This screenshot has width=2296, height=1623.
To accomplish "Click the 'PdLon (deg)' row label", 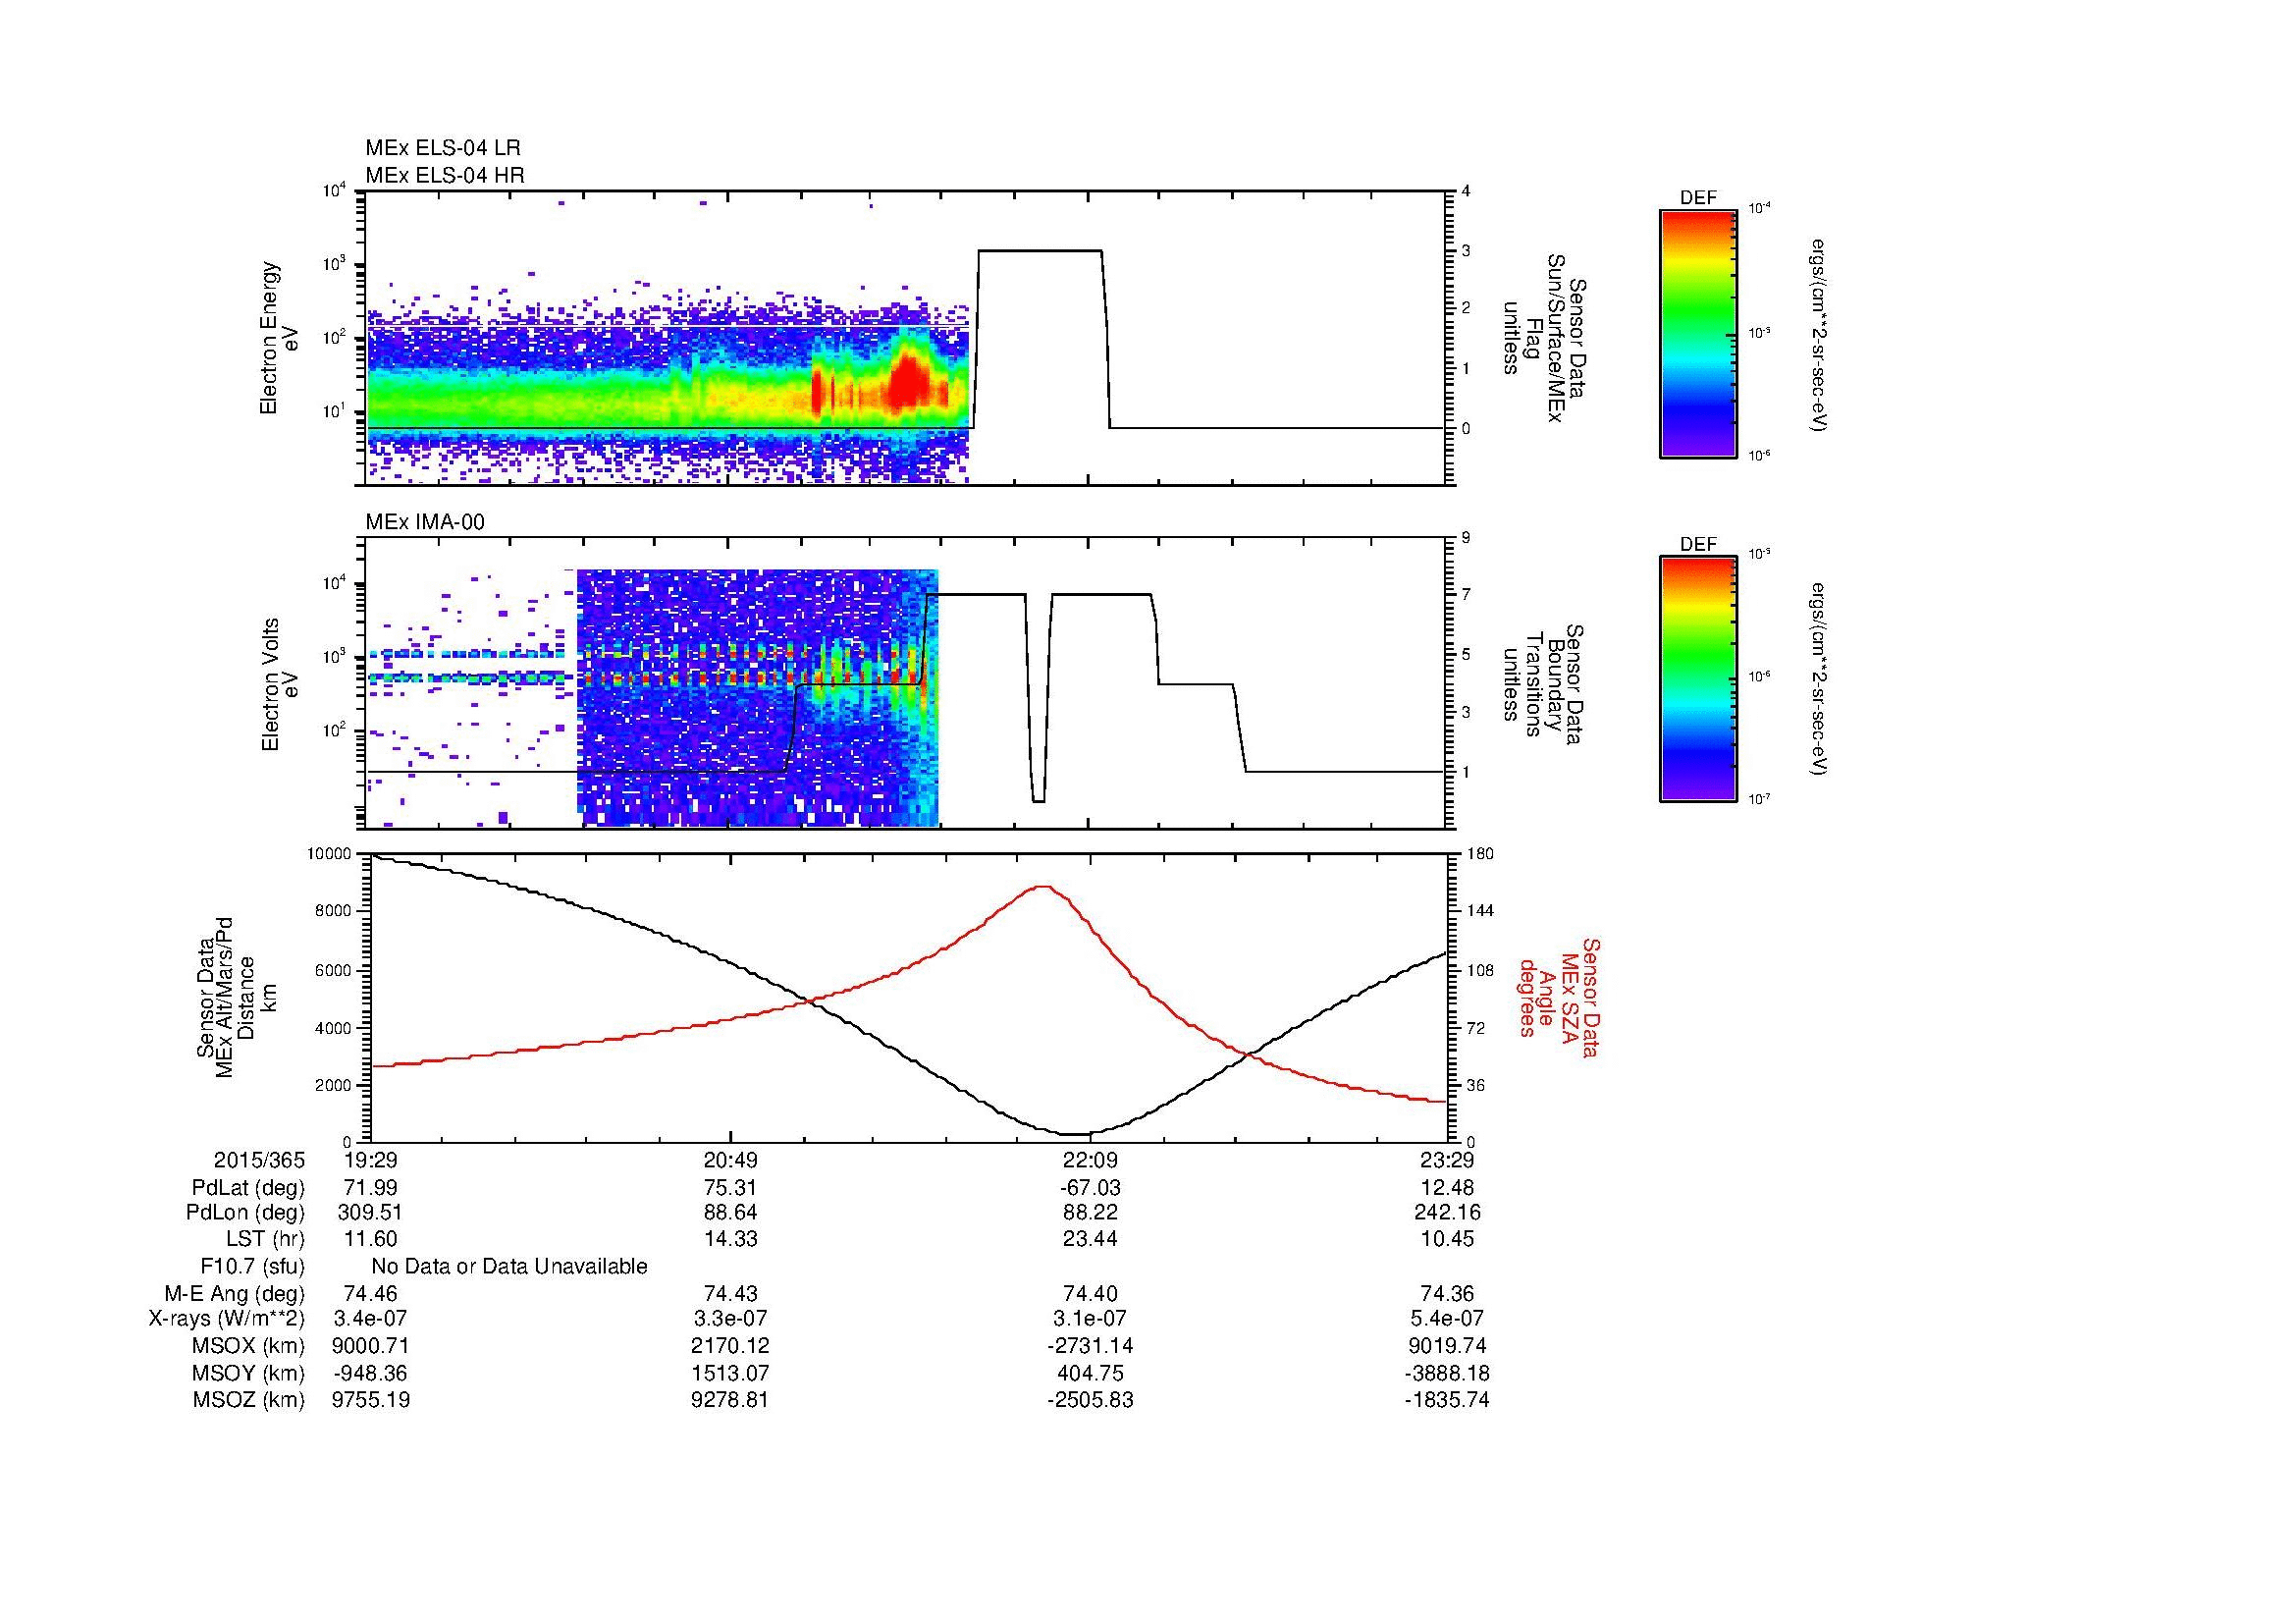I will (x=248, y=1213).
